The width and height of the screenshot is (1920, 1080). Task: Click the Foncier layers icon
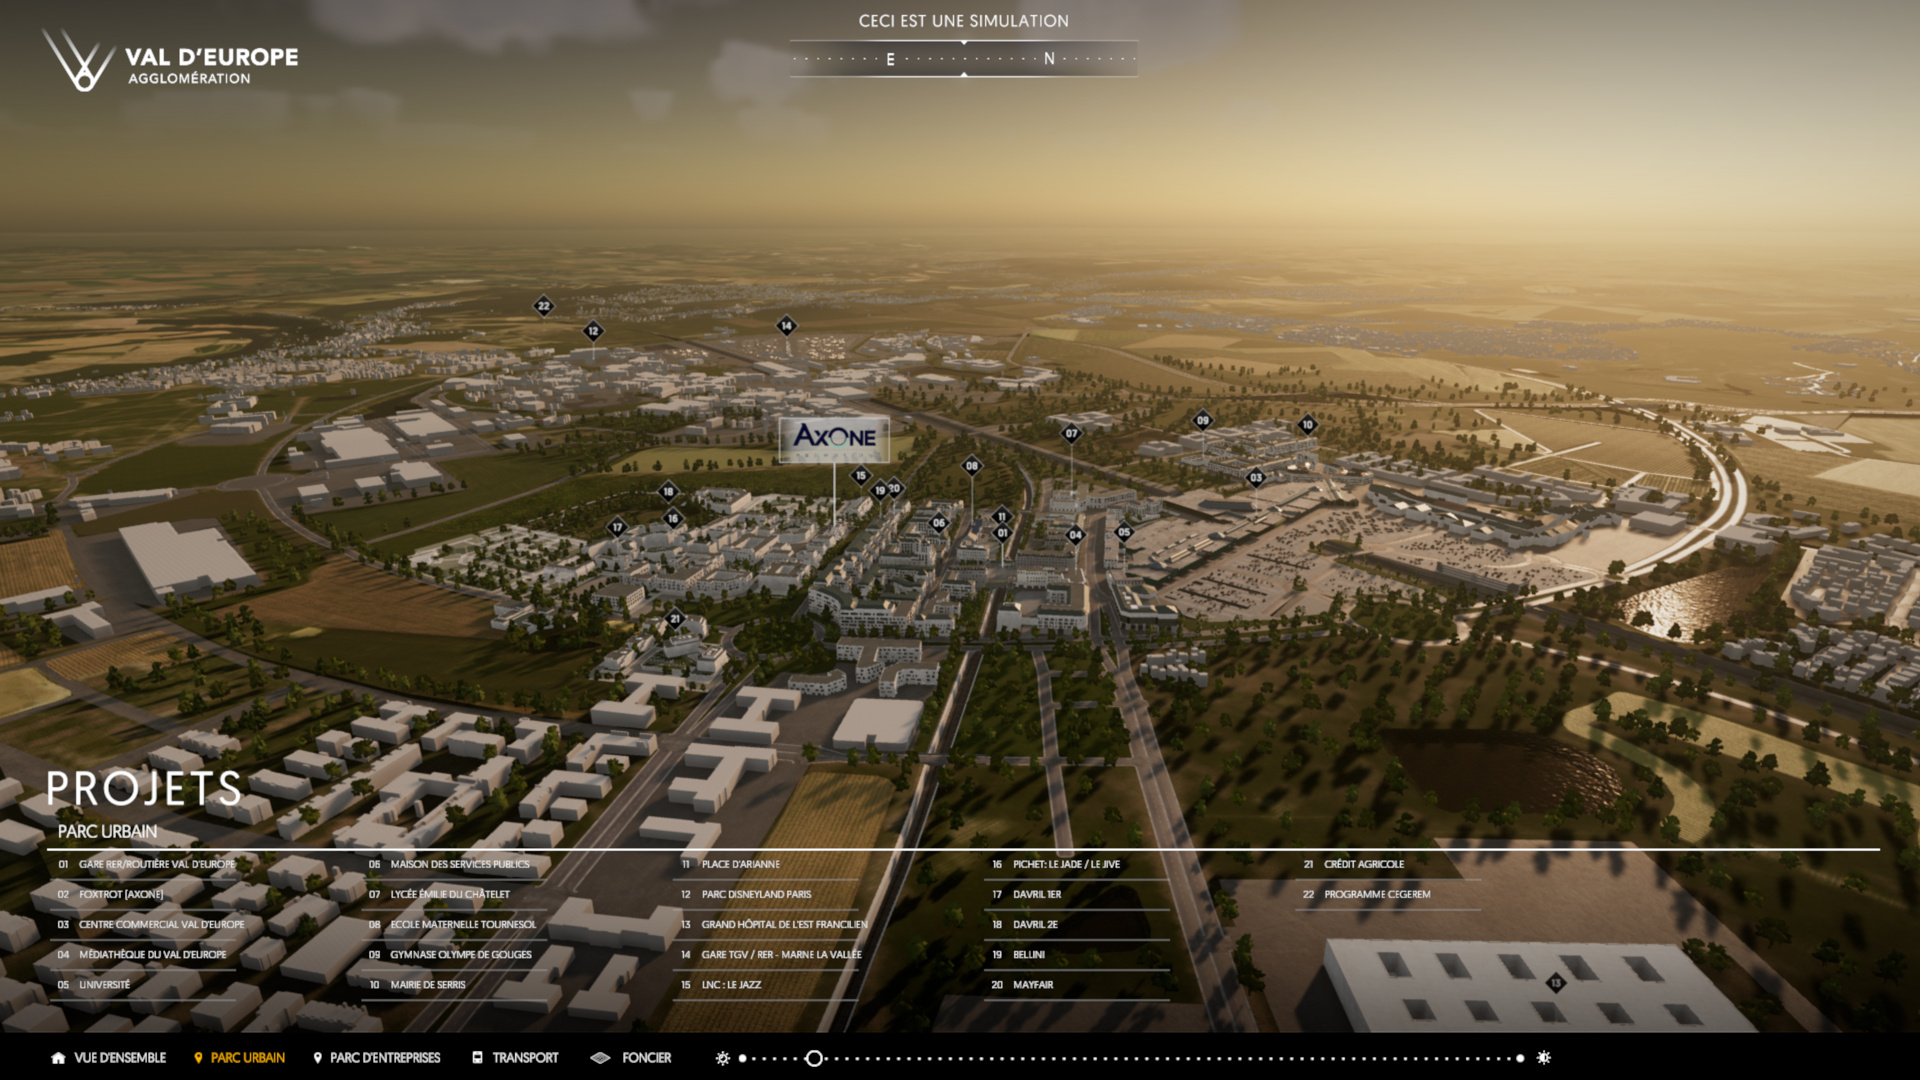pyautogui.click(x=600, y=1058)
